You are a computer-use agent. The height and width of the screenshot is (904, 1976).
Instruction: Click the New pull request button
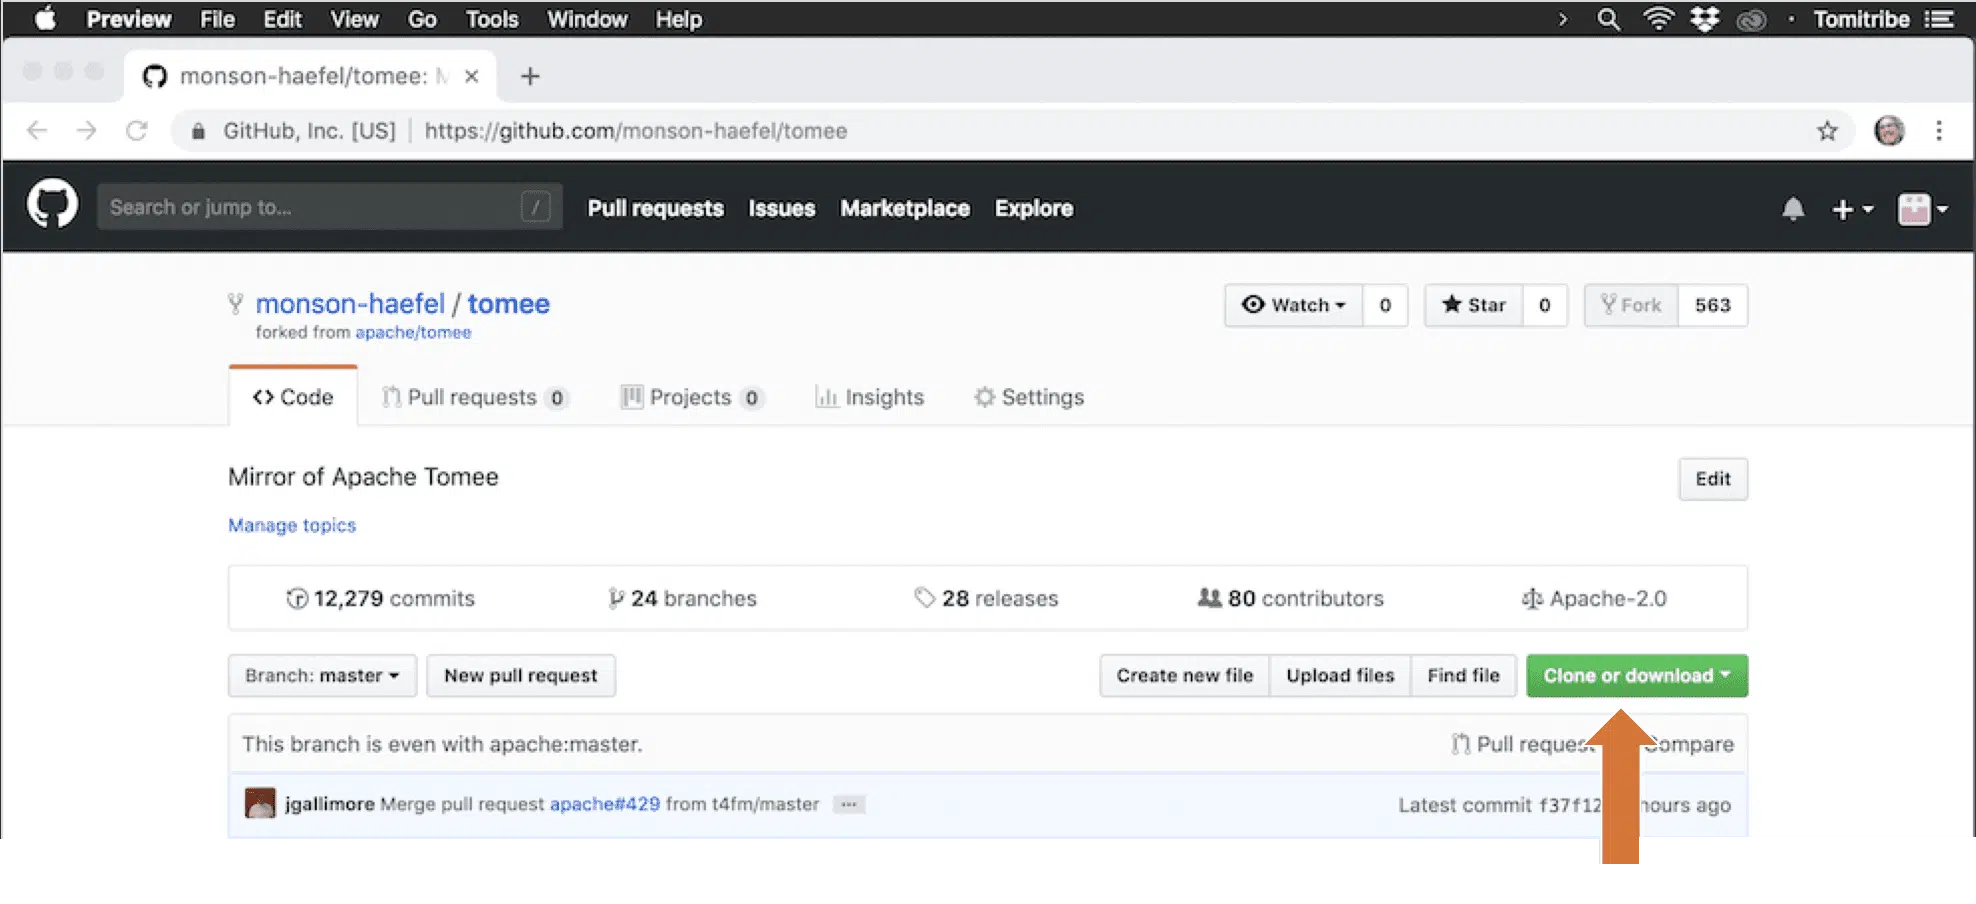[x=520, y=676]
